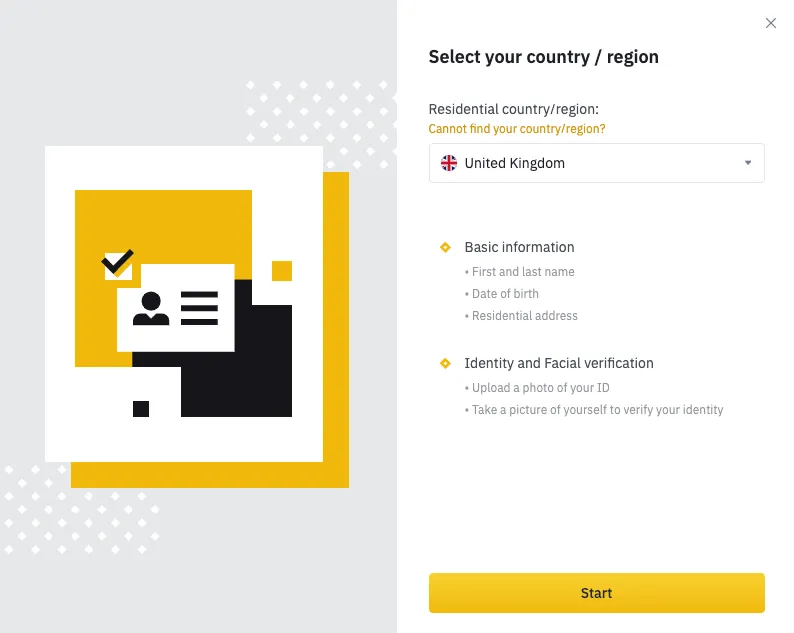The image size is (794, 633).
Task: Click the small black square in the illustration
Action: coord(141,408)
